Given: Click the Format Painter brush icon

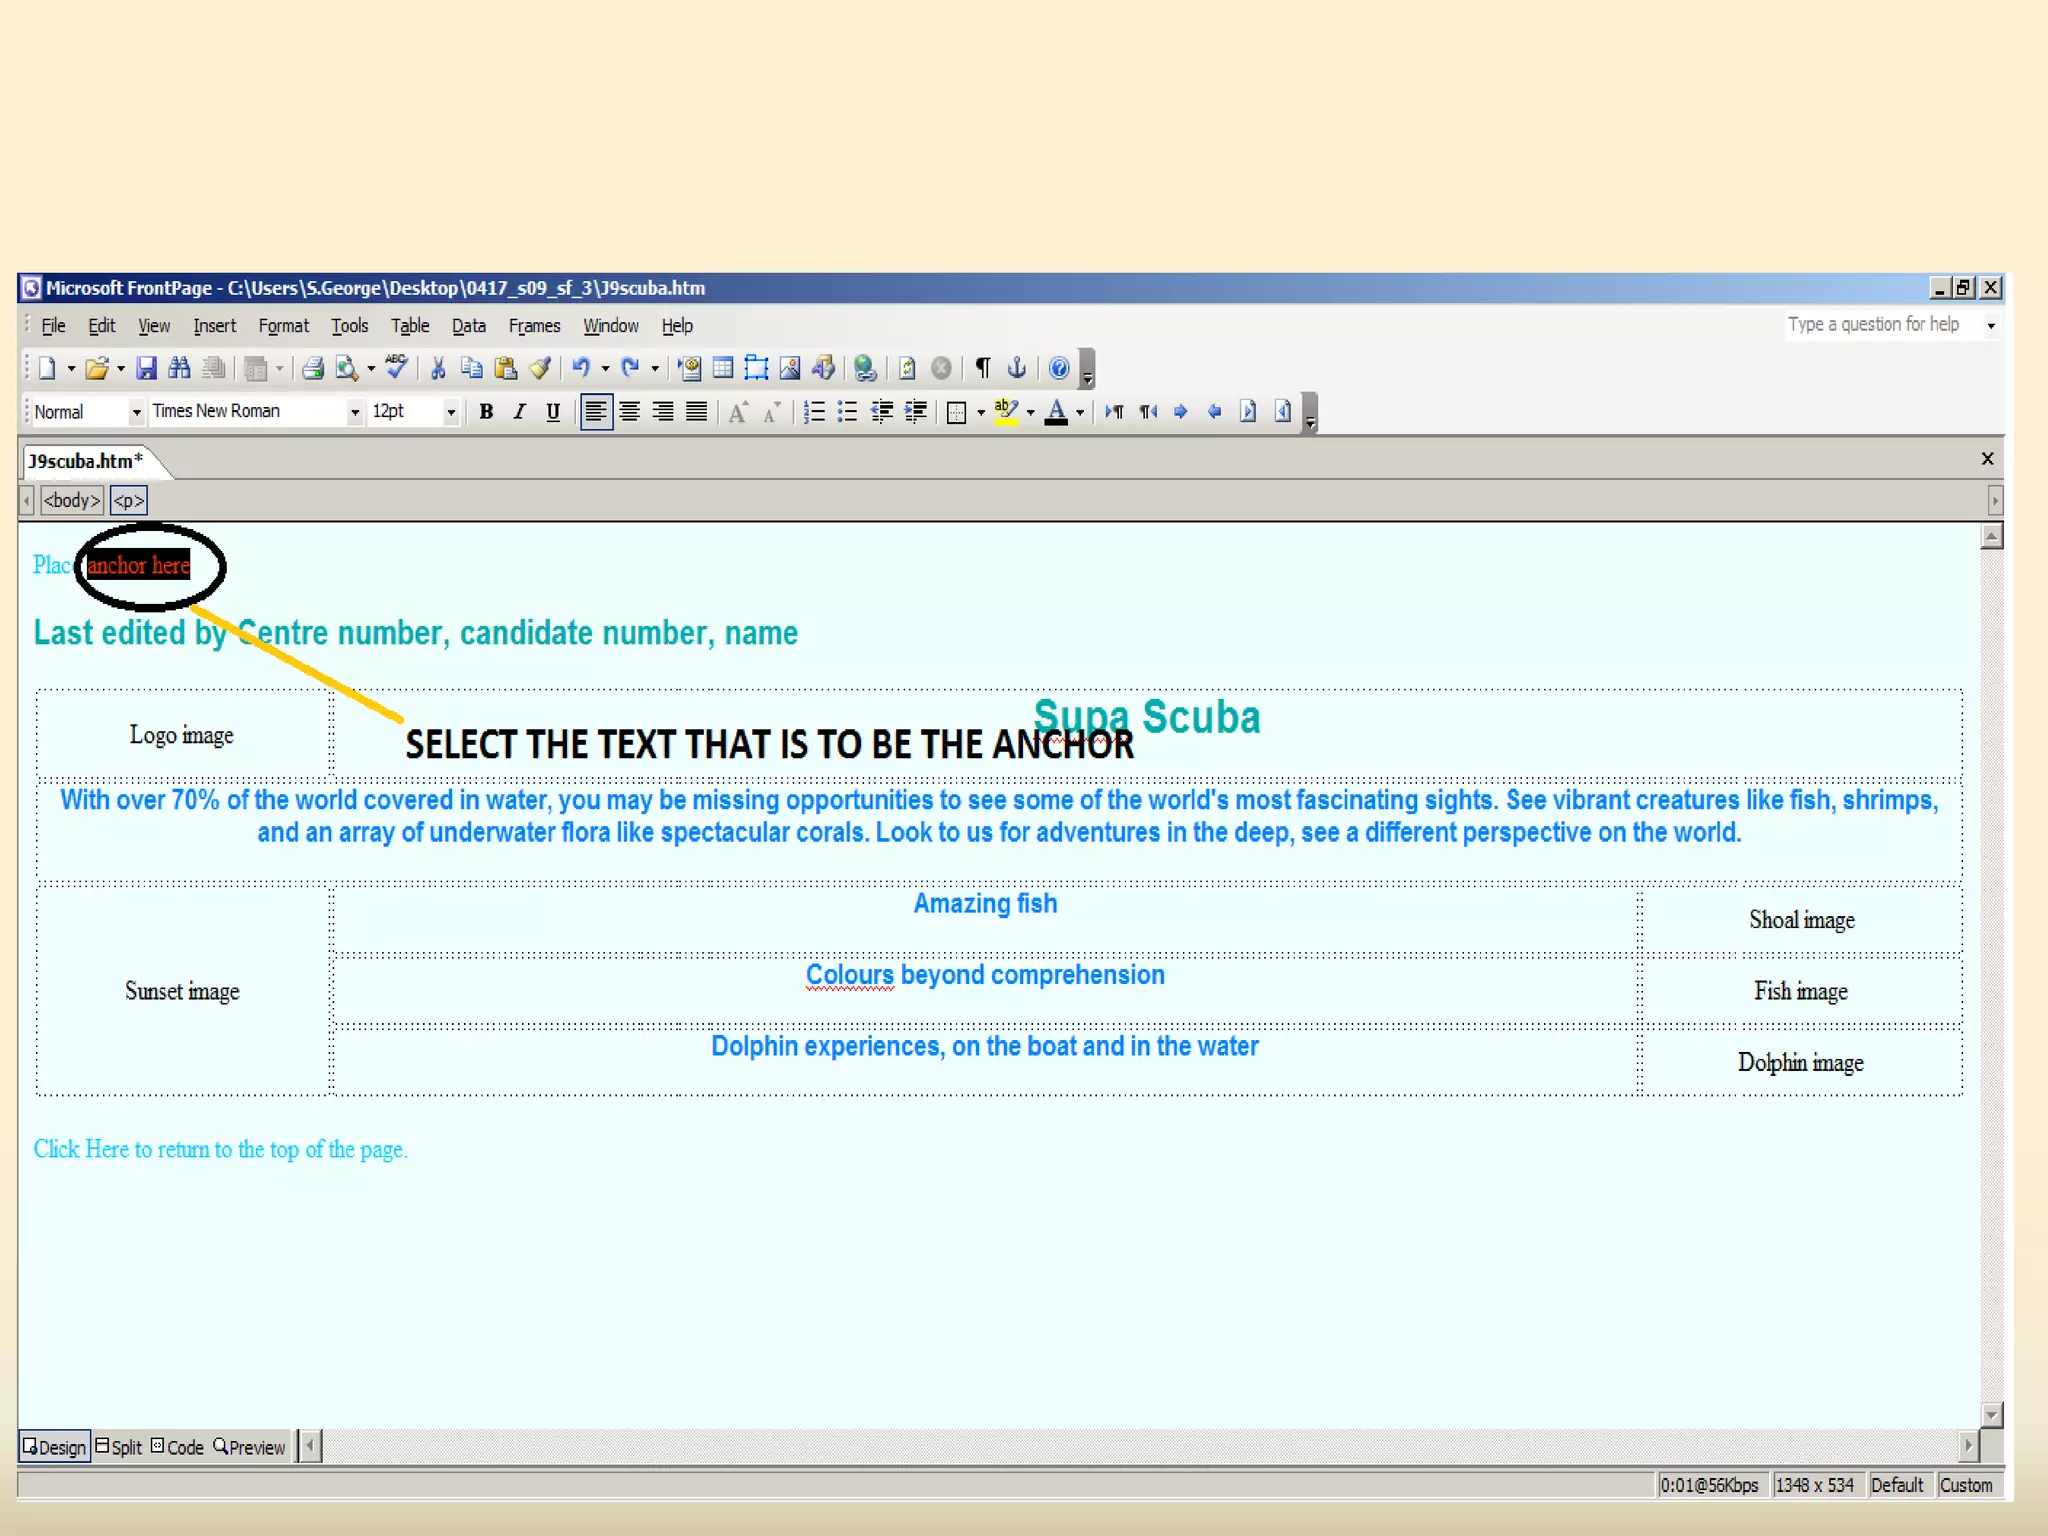Looking at the screenshot, I should tap(540, 368).
